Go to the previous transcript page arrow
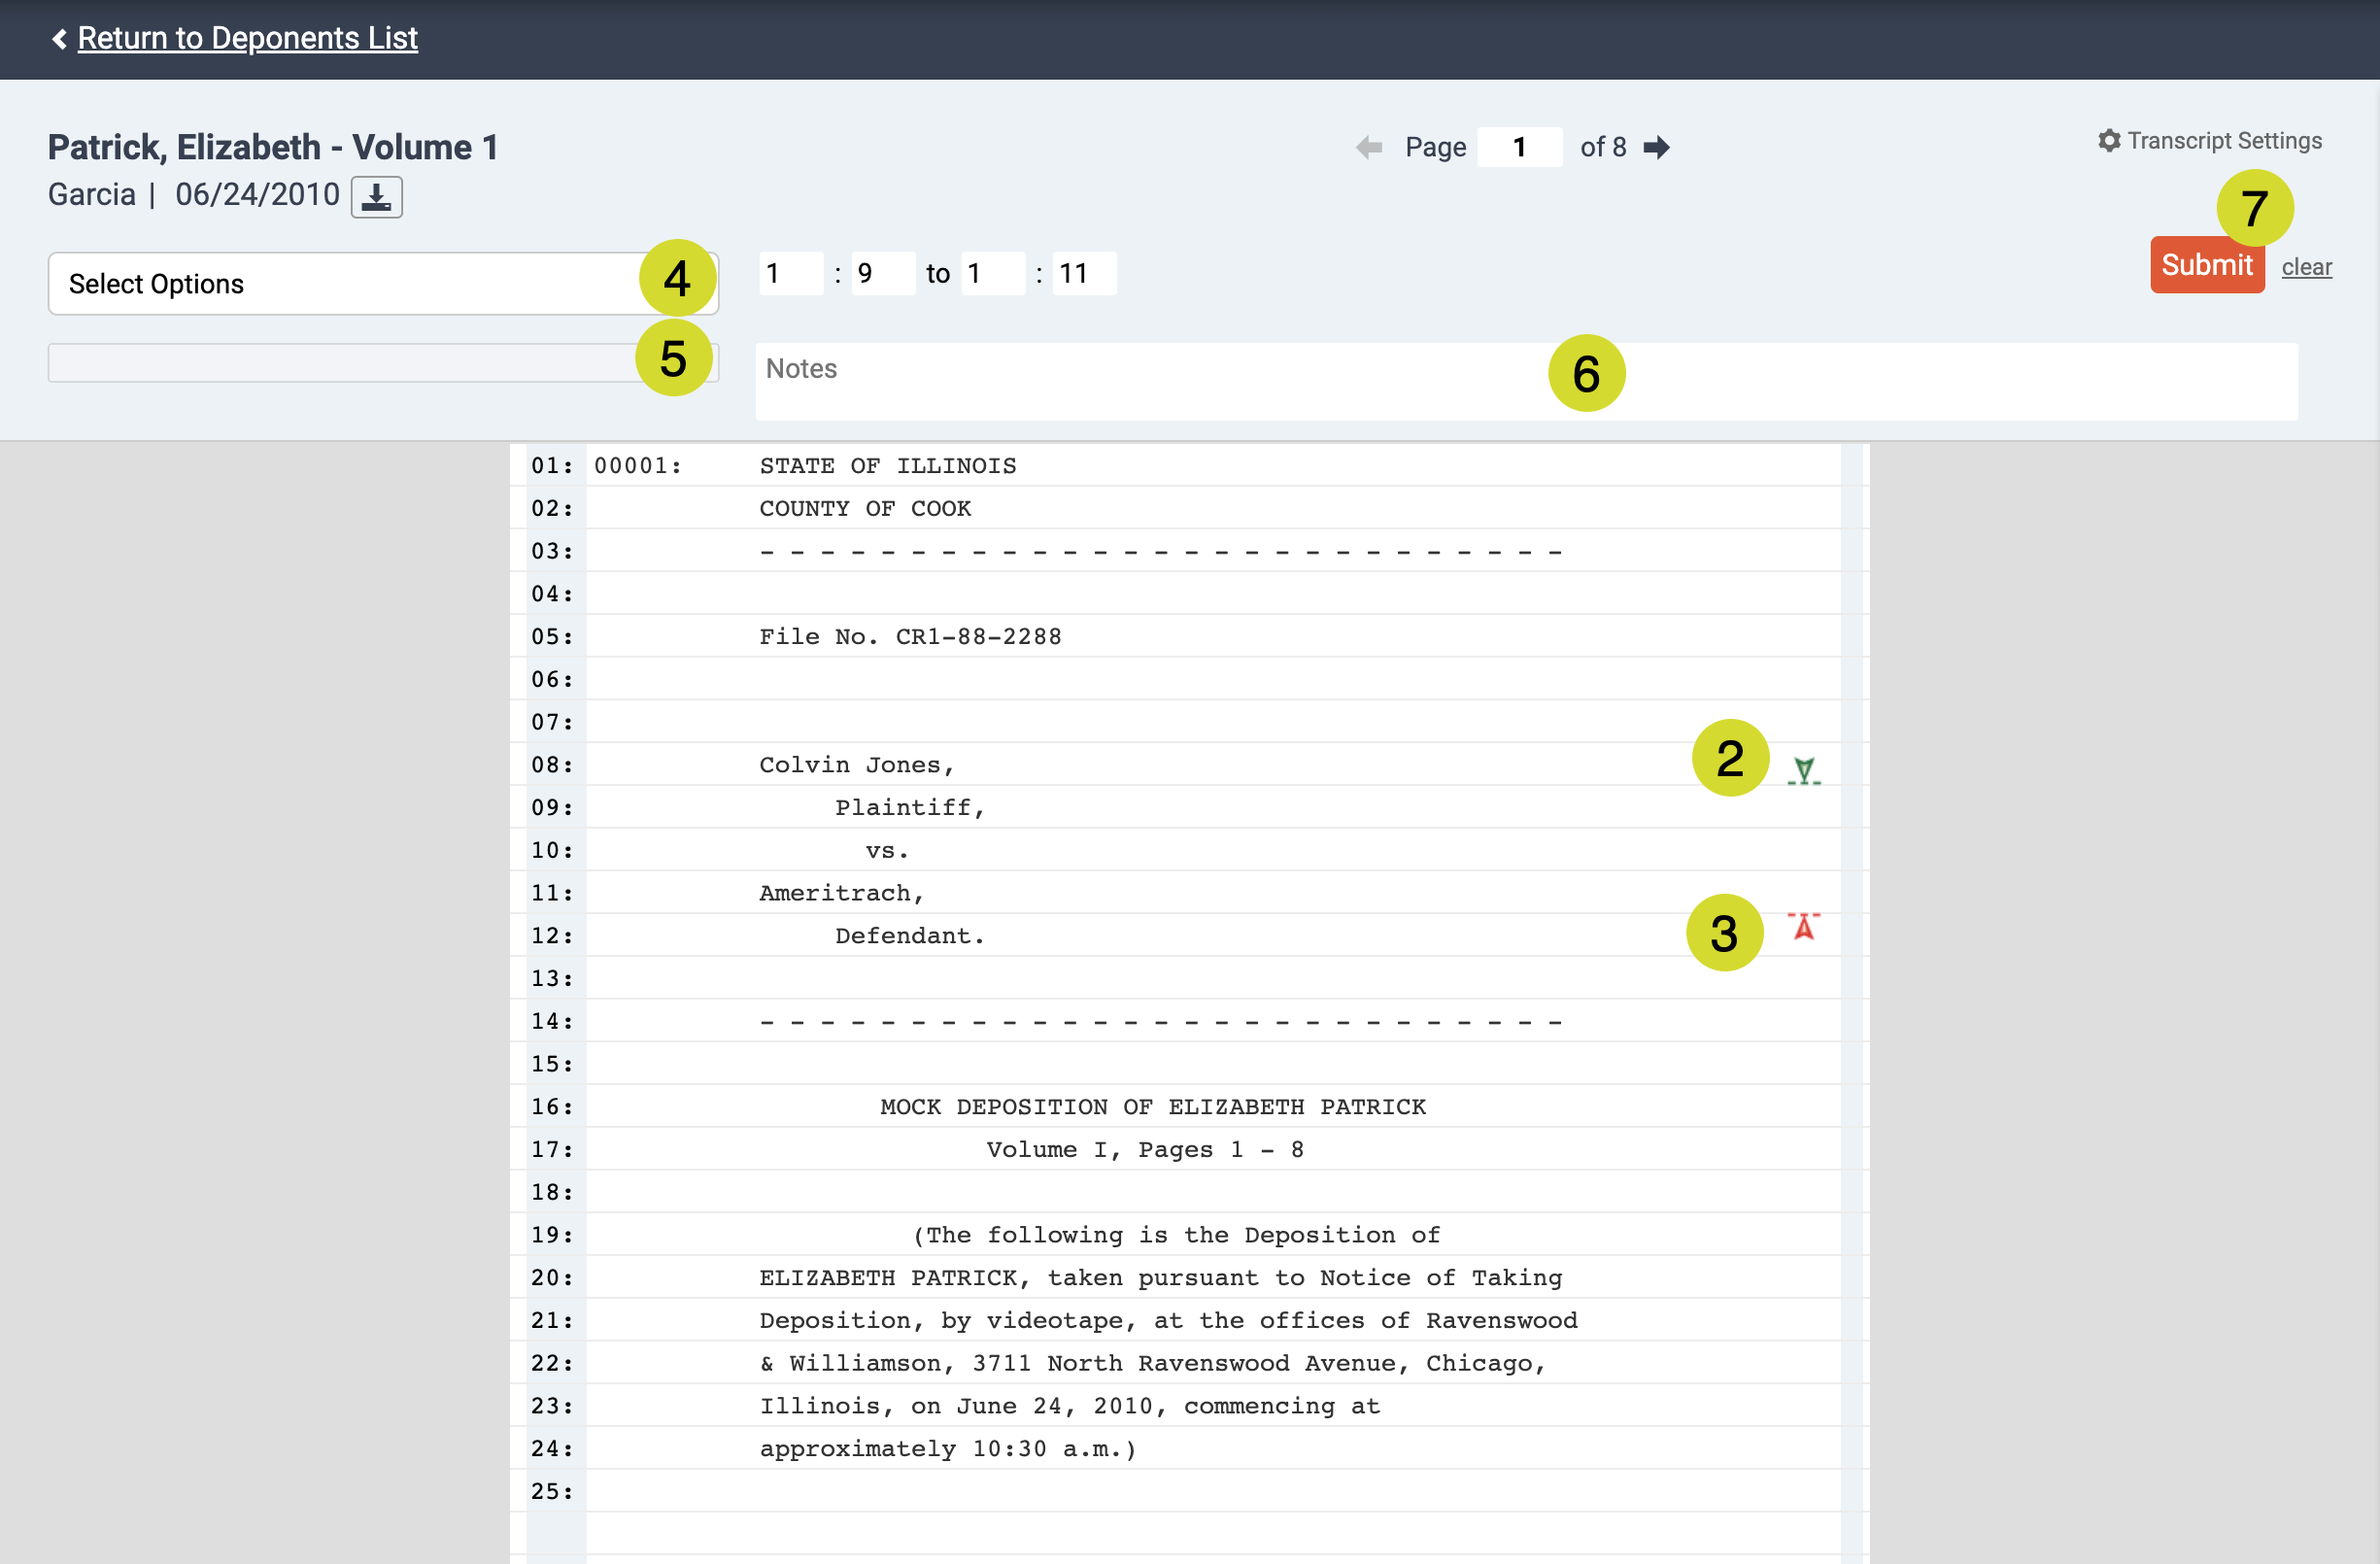The height and width of the screenshot is (1564, 2380). [1369, 147]
